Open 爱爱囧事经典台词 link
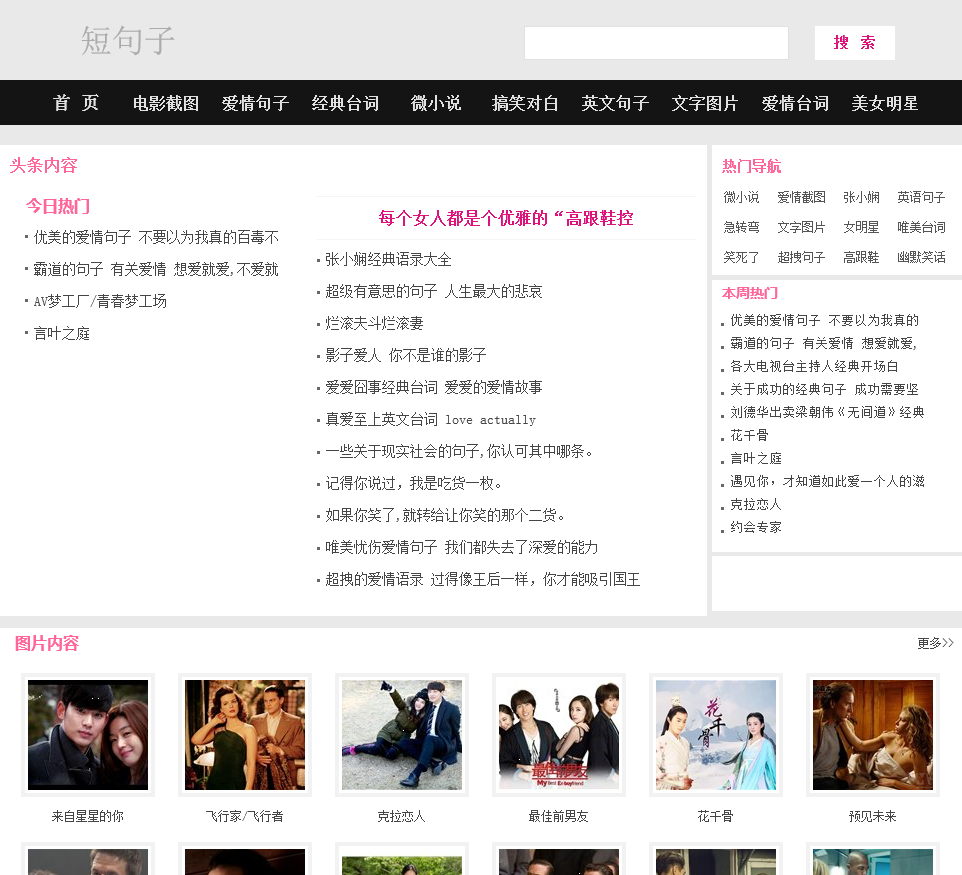The width and height of the screenshot is (962, 875). coord(434,387)
